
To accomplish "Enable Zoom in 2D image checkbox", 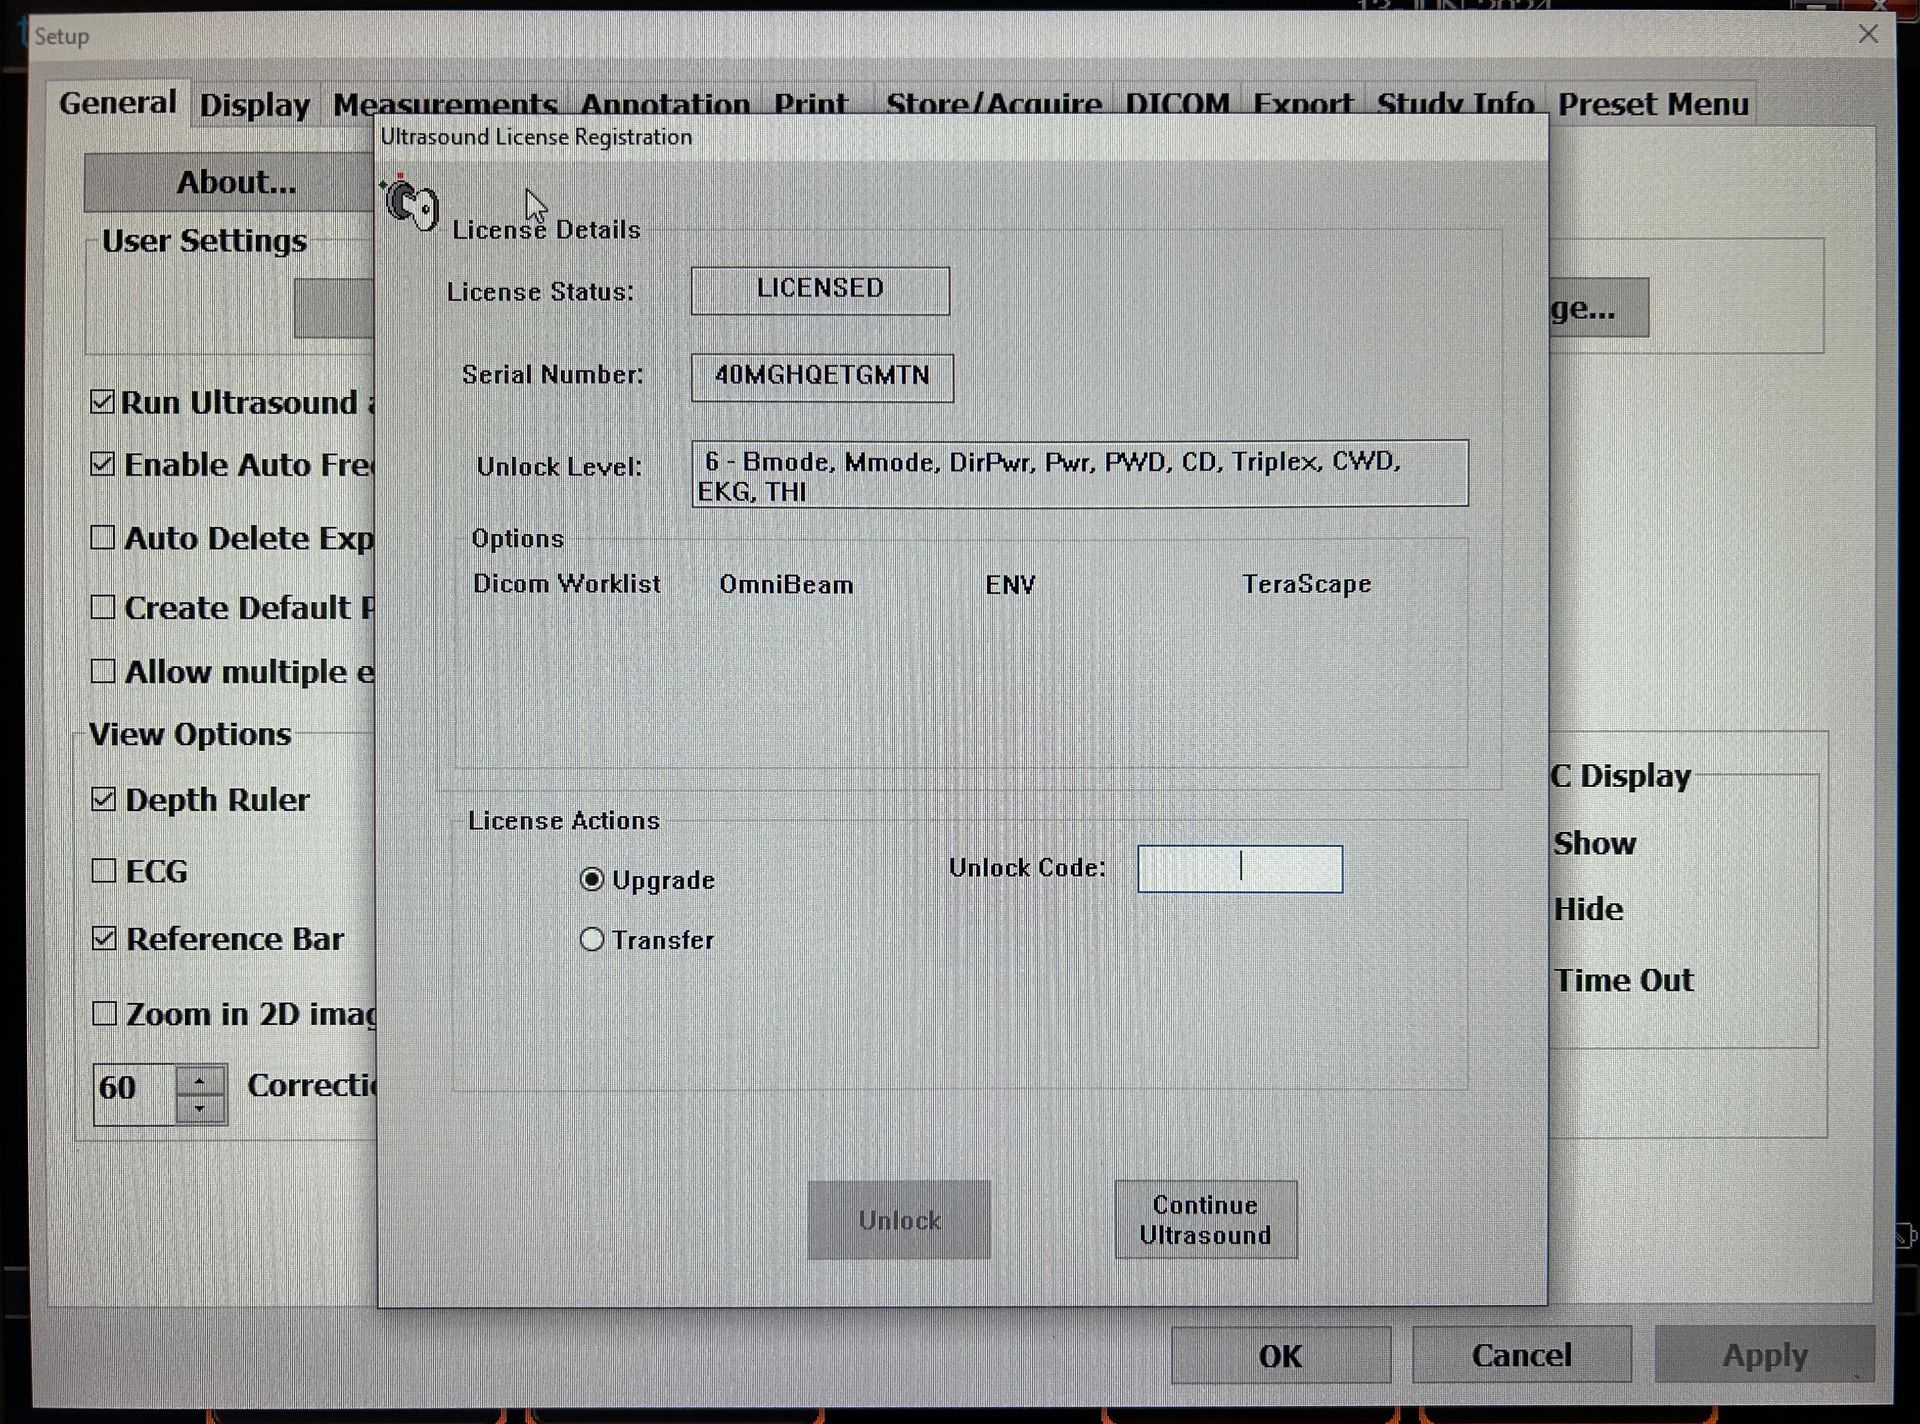I will 104,1013.
